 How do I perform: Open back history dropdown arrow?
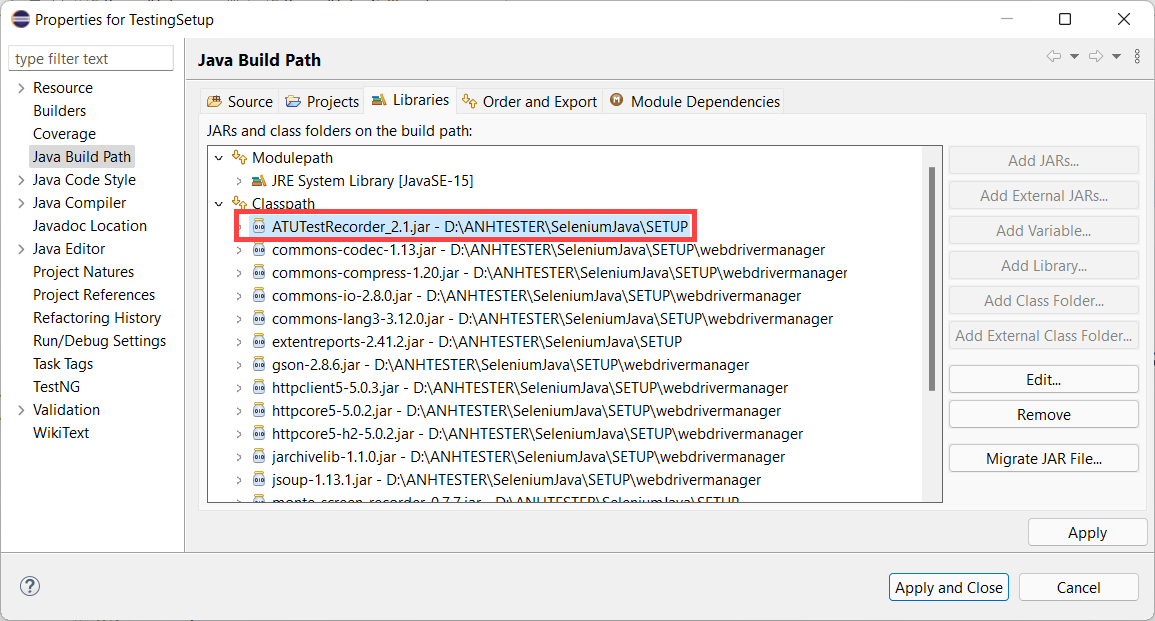click(1075, 56)
